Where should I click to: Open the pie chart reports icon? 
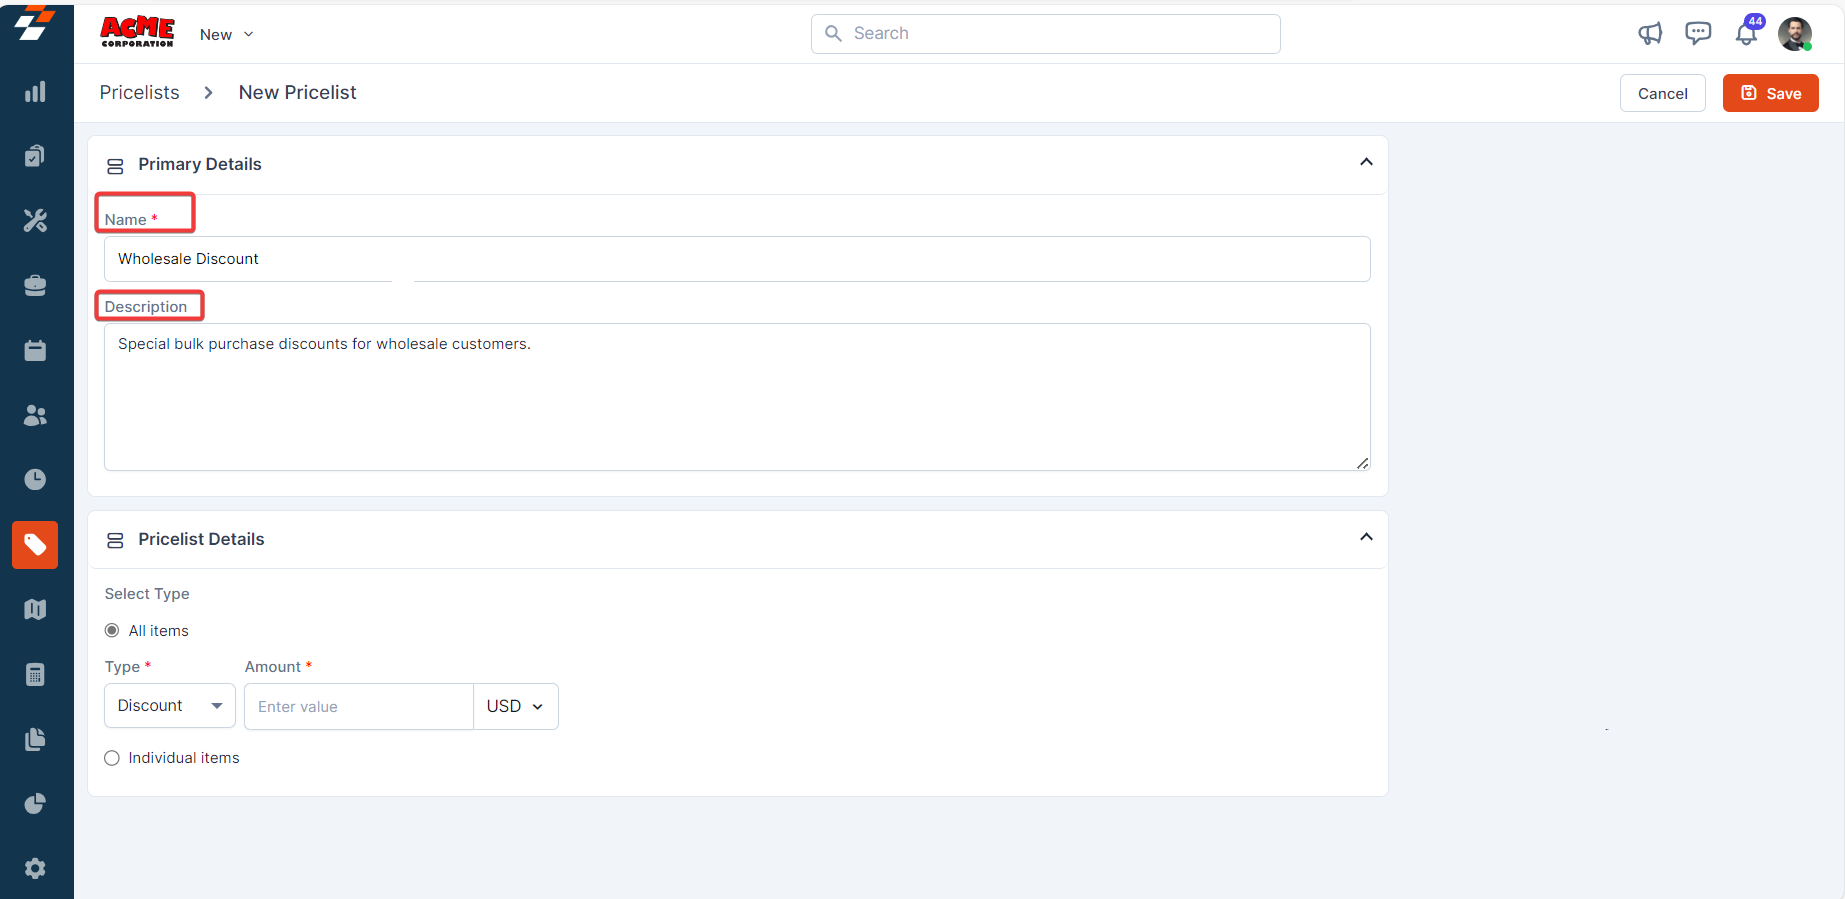pyautogui.click(x=35, y=804)
